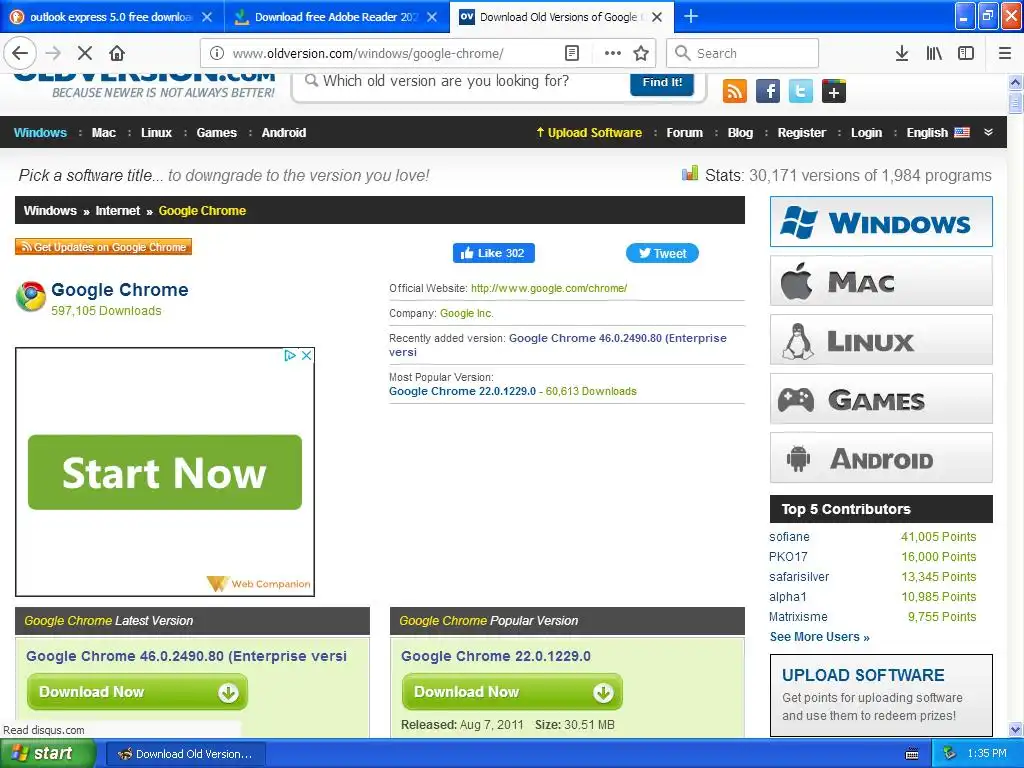Open the Blog link

coord(741,133)
